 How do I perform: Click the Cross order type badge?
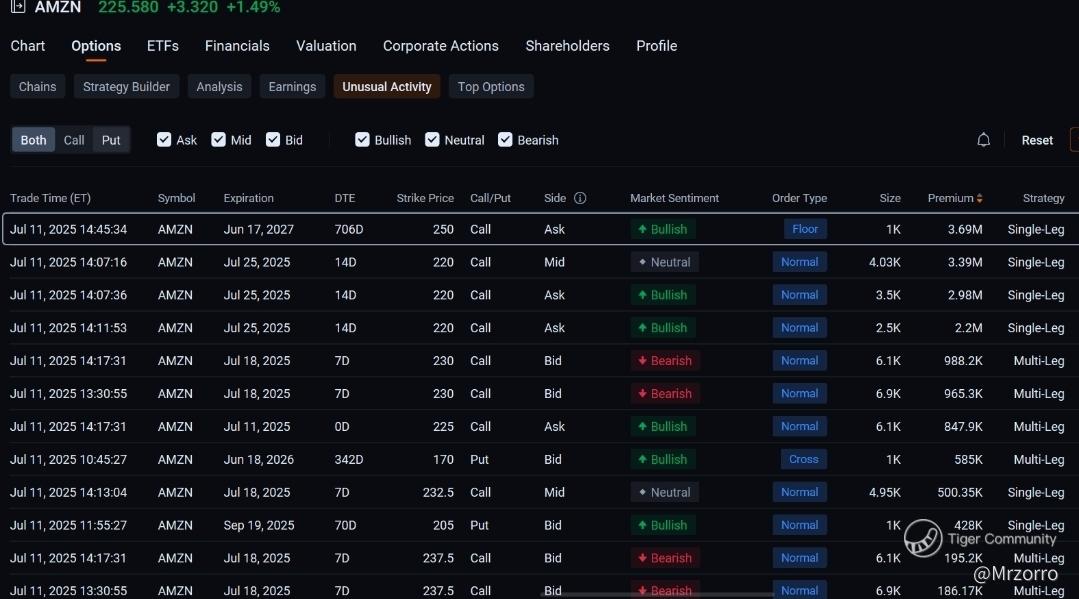[x=804, y=459]
